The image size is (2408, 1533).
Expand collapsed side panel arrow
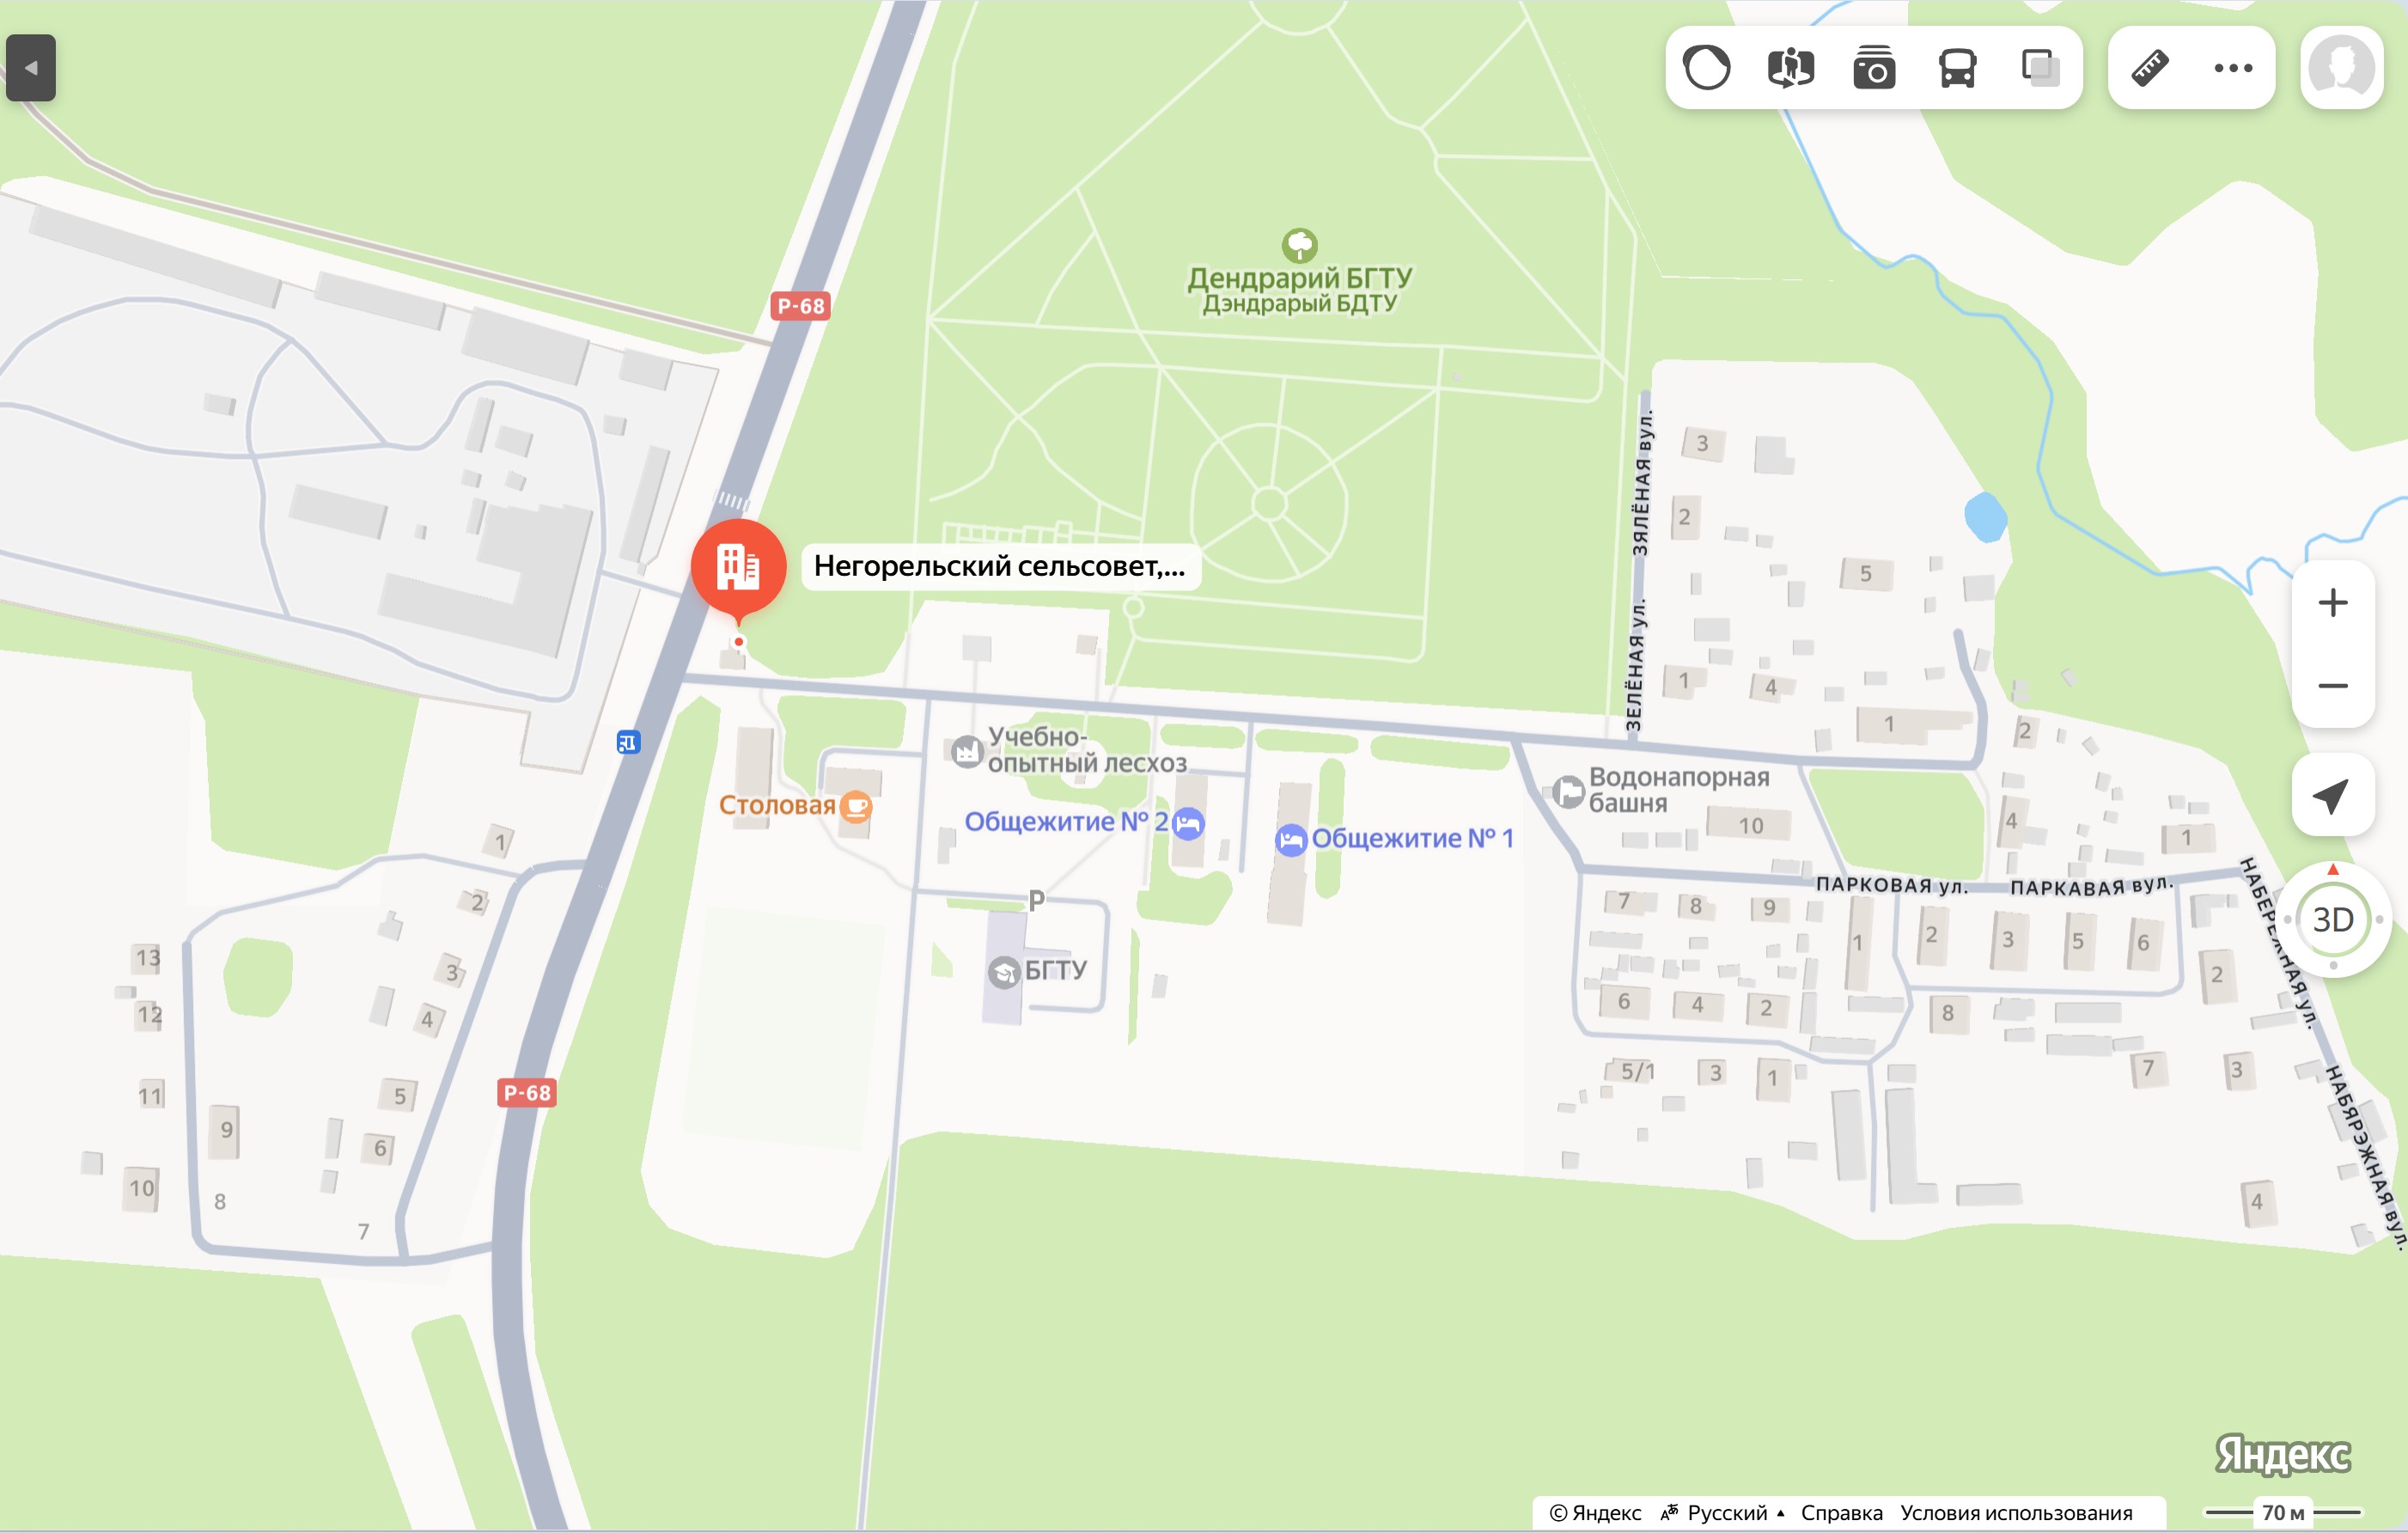tap(31, 68)
